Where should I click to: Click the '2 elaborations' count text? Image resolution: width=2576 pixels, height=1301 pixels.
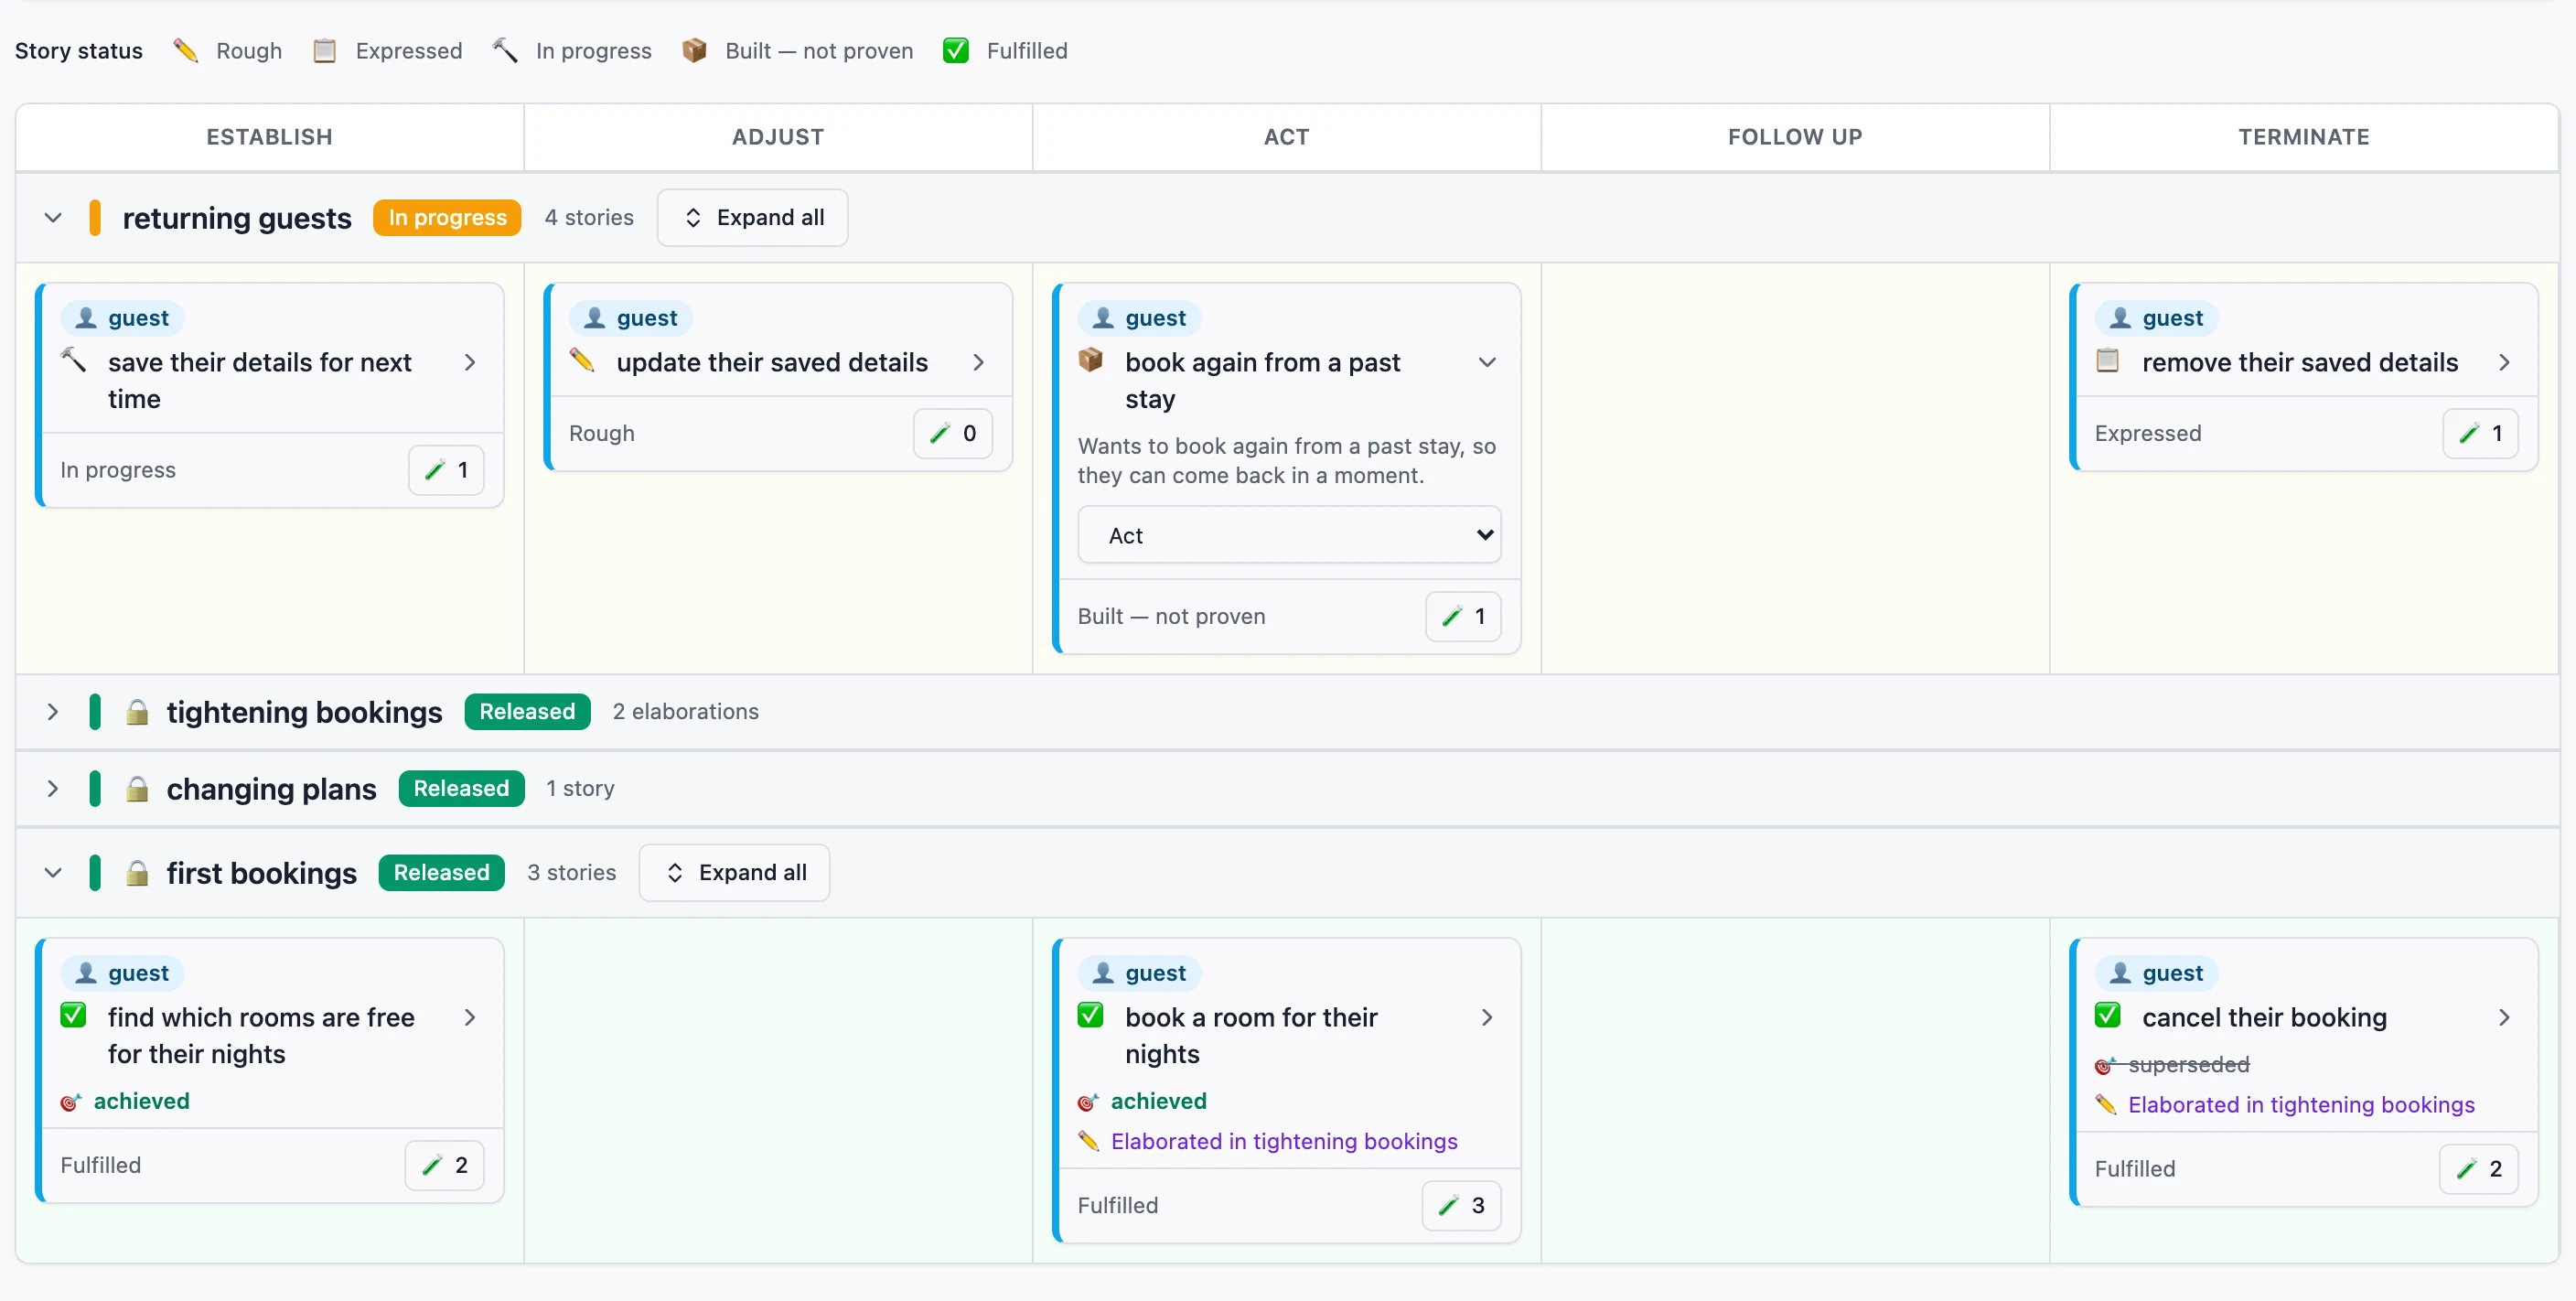coord(686,712)
